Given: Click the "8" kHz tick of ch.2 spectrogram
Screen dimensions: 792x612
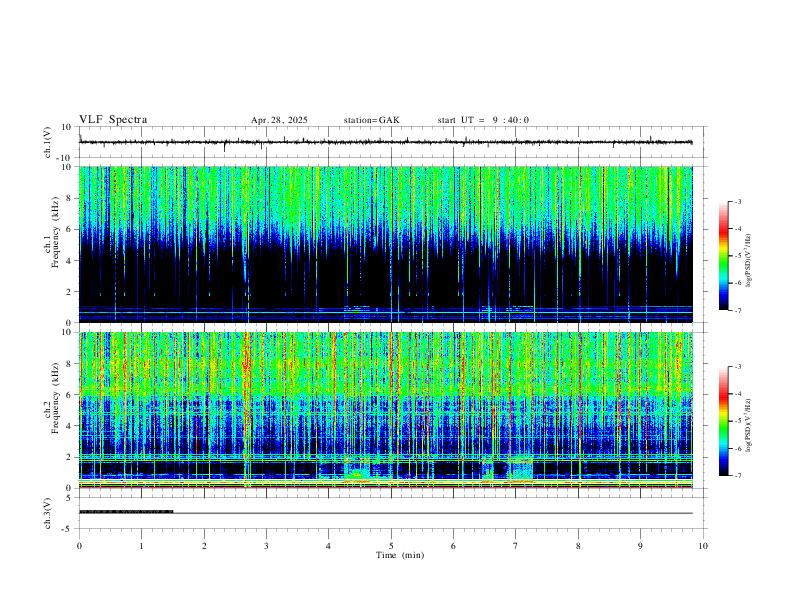Looking at the screenshot, I should (x=70, y=364).
